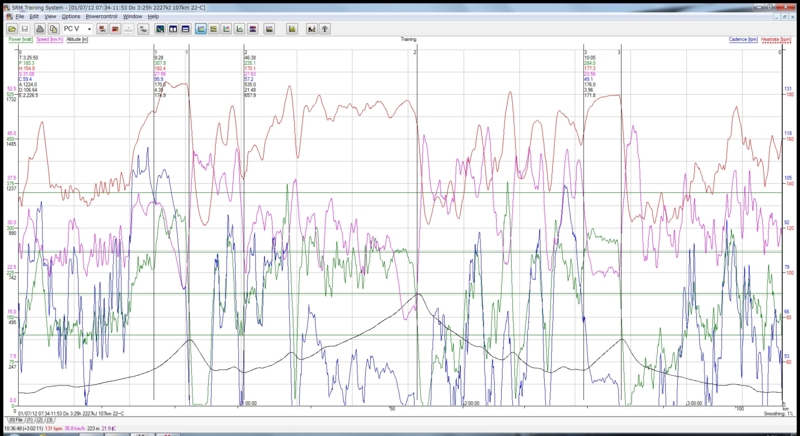The image size is (800, 436).
Task: Open the Options menu
Action: (71, 17)
